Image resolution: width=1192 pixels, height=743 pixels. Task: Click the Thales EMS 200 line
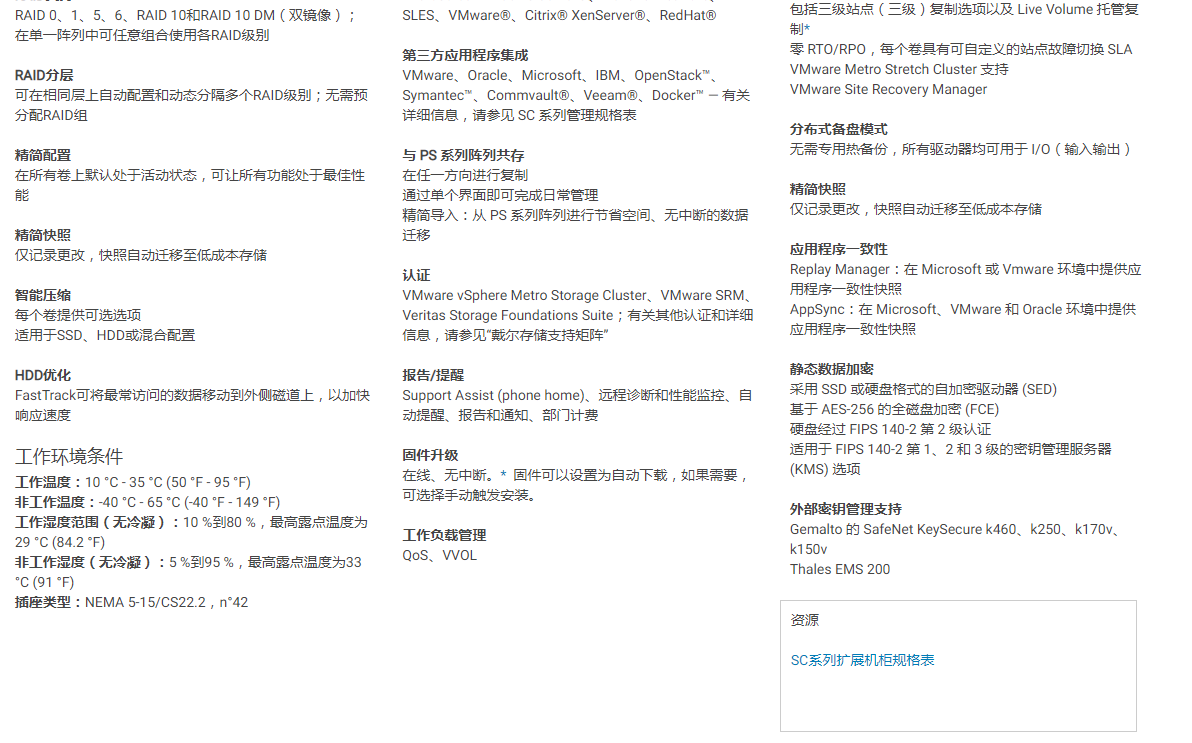click(840, 569)
